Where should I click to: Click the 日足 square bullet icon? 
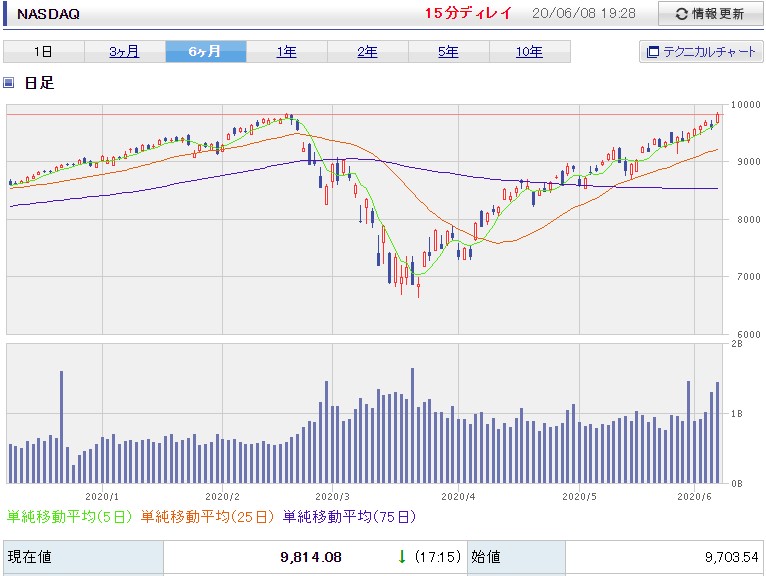tap(9, 83)
